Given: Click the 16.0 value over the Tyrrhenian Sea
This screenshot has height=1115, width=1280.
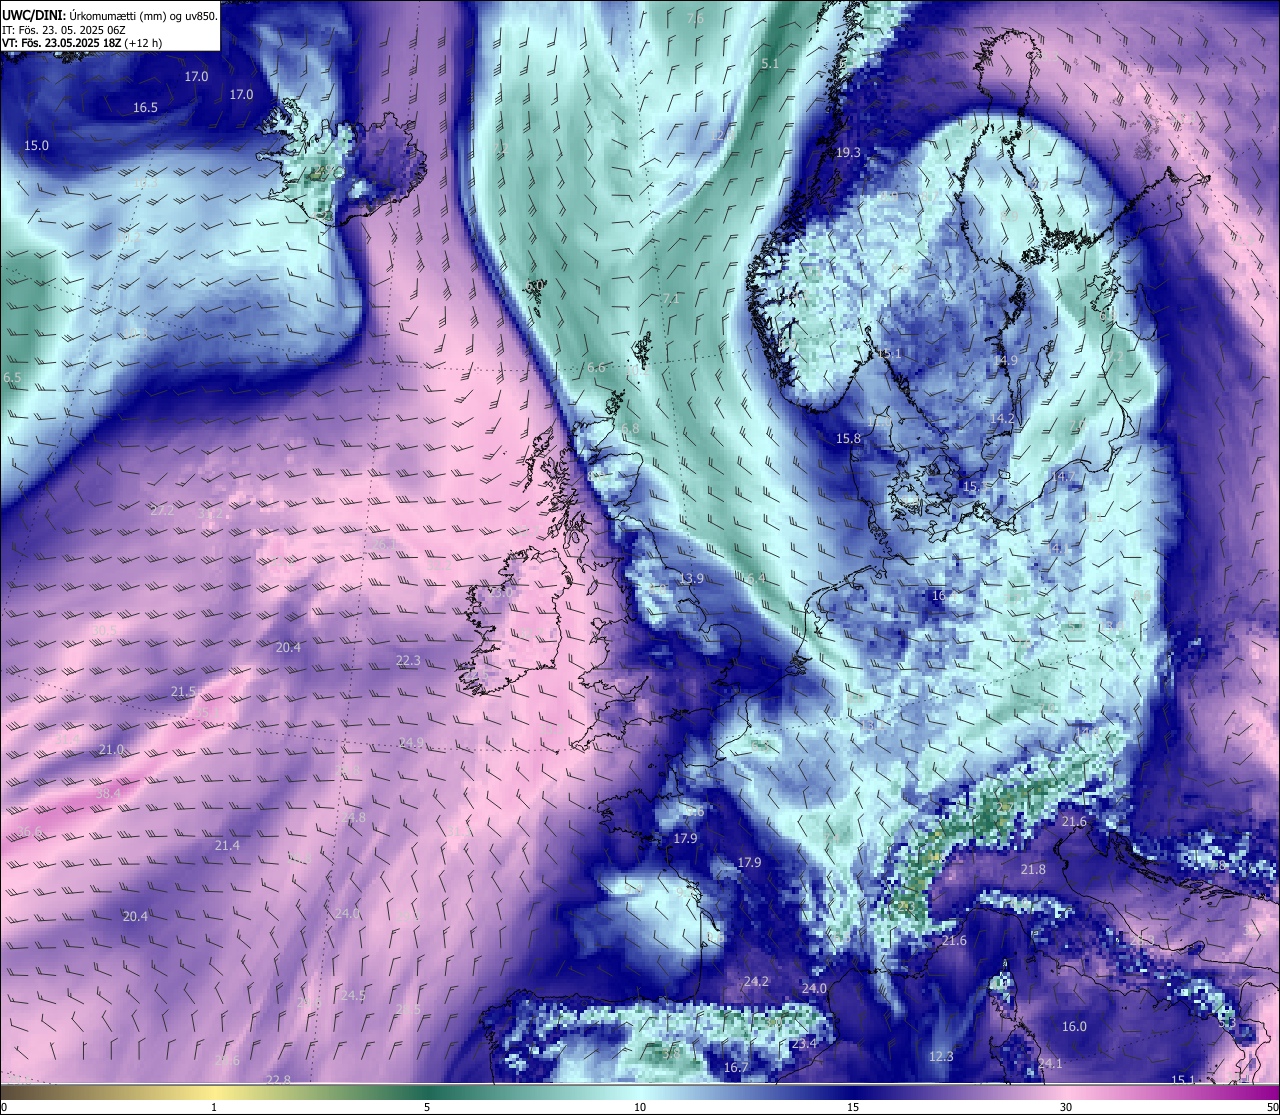Looking at the screenshot, I should click(x=1074, y=1027).
